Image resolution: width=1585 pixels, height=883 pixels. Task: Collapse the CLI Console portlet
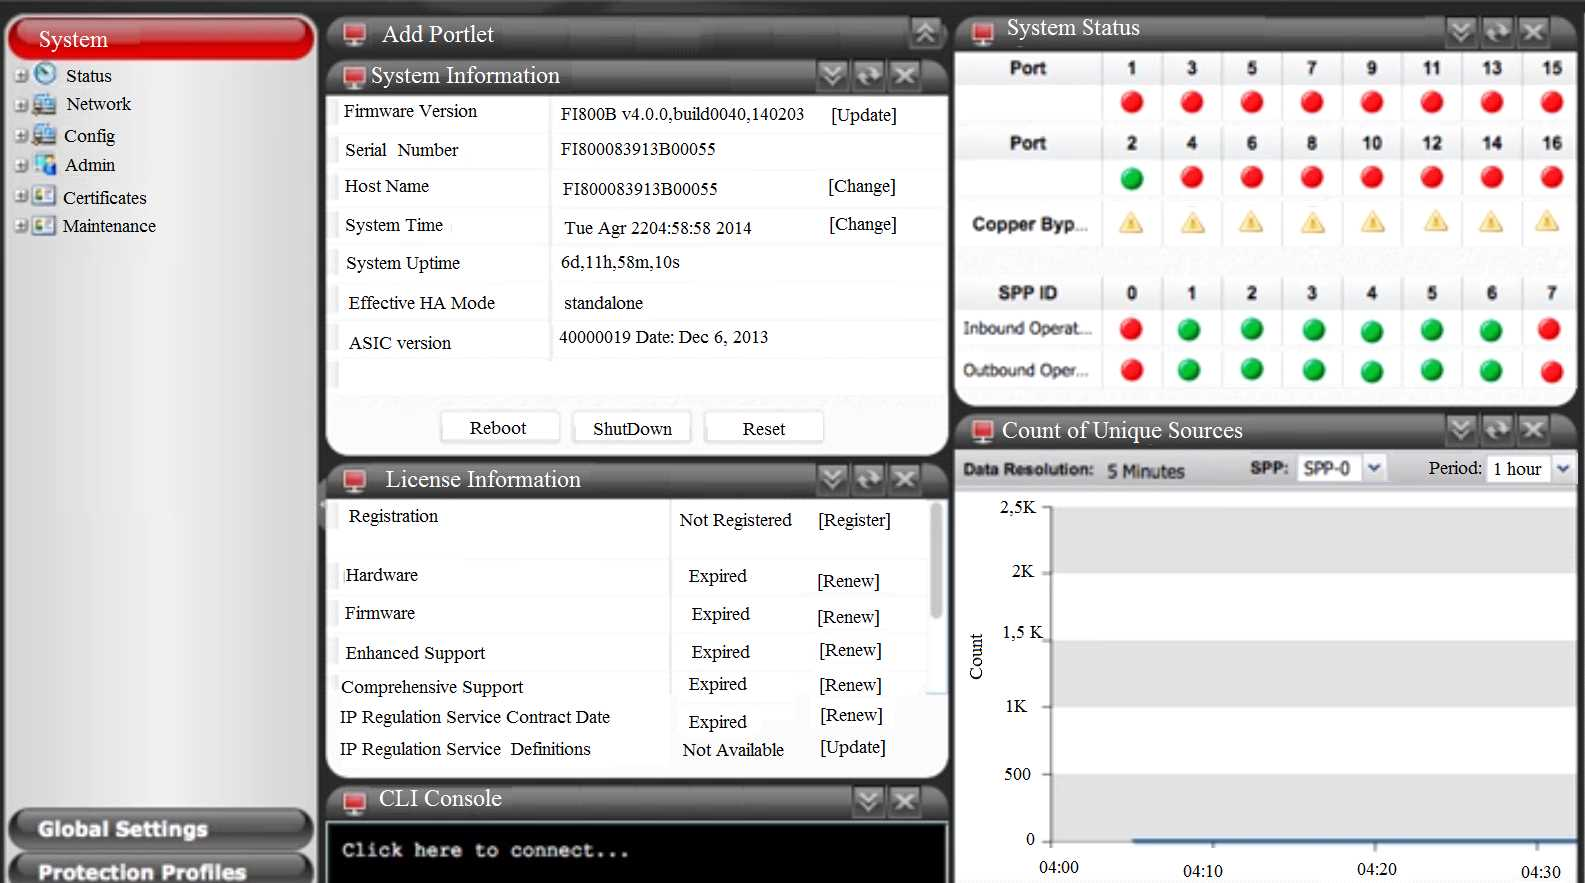coord(868,800)
